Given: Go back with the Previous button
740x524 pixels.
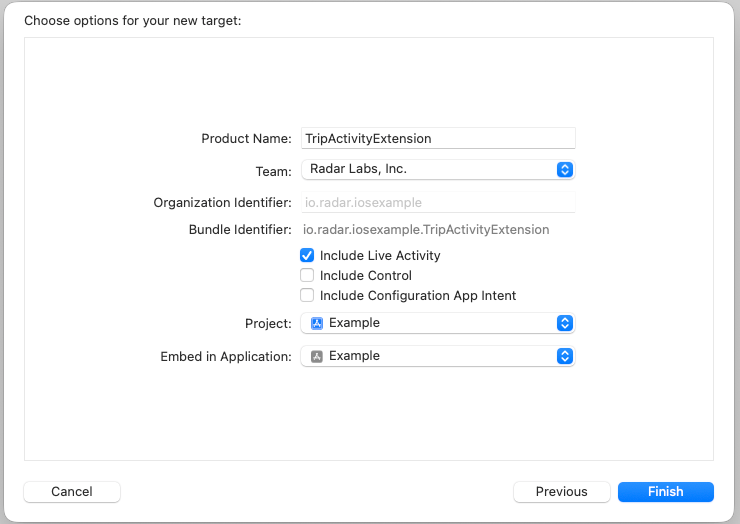Looking at the screenshot, I should click(562, 492).
